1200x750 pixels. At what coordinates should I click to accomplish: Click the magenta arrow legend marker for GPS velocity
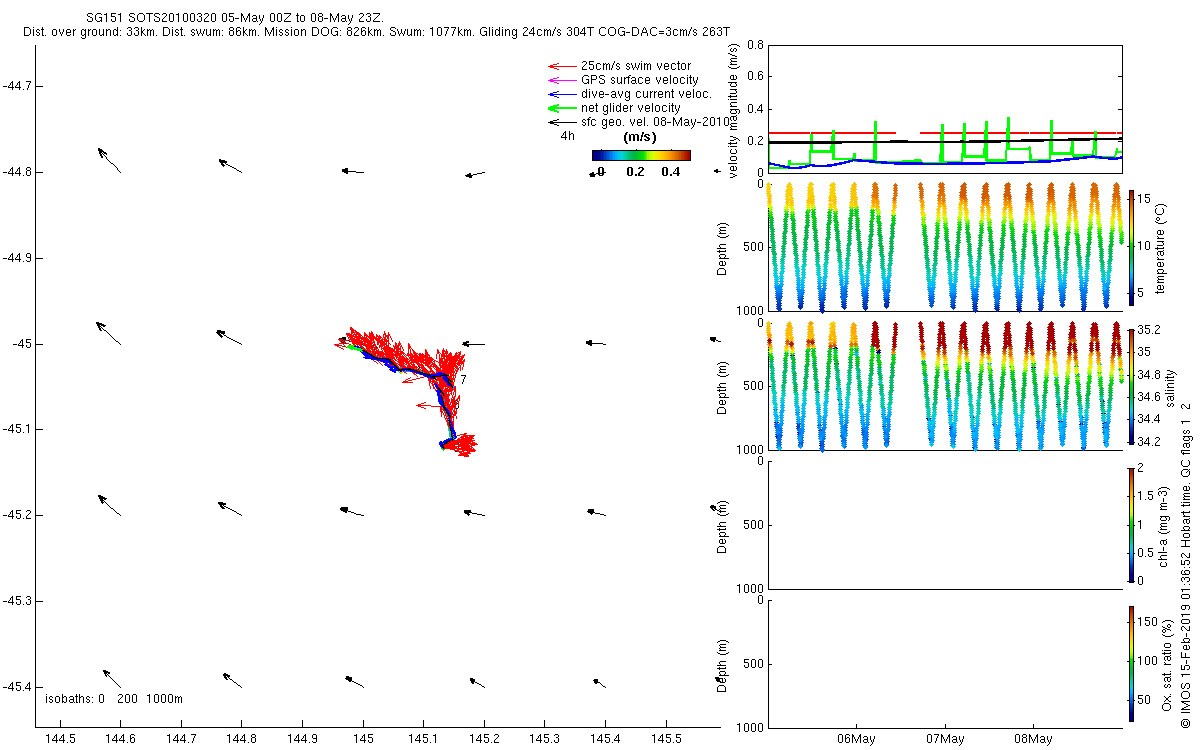coord(560,80)
